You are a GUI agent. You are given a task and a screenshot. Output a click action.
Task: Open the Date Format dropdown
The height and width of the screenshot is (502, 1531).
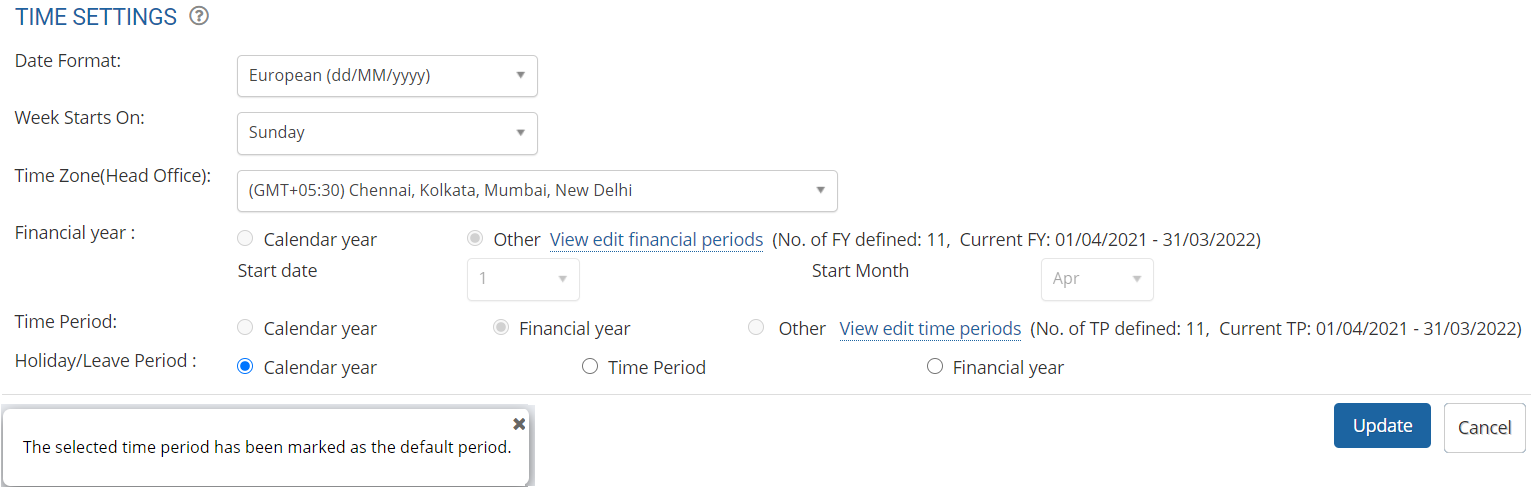click(387, 76)
